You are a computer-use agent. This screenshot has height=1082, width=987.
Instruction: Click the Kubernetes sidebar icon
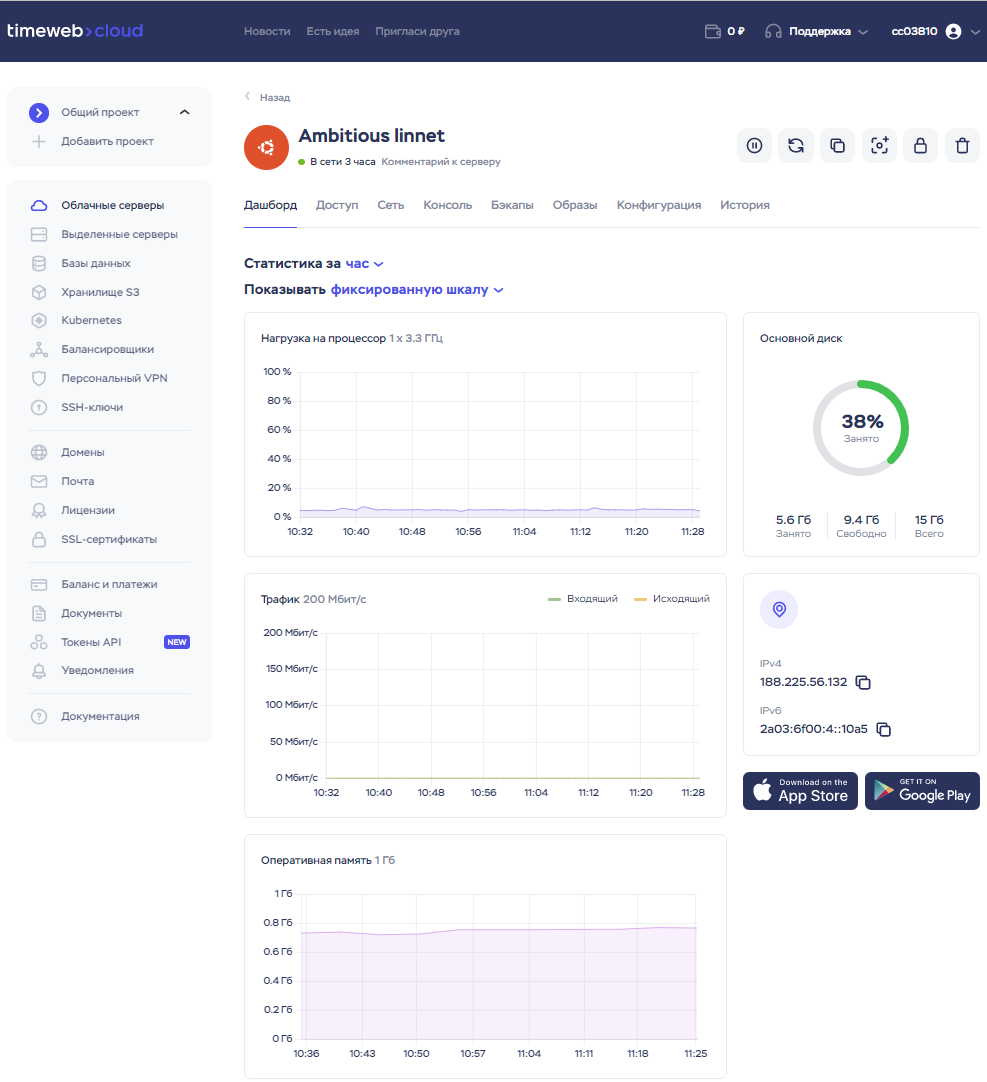click(x=39, y=320)
